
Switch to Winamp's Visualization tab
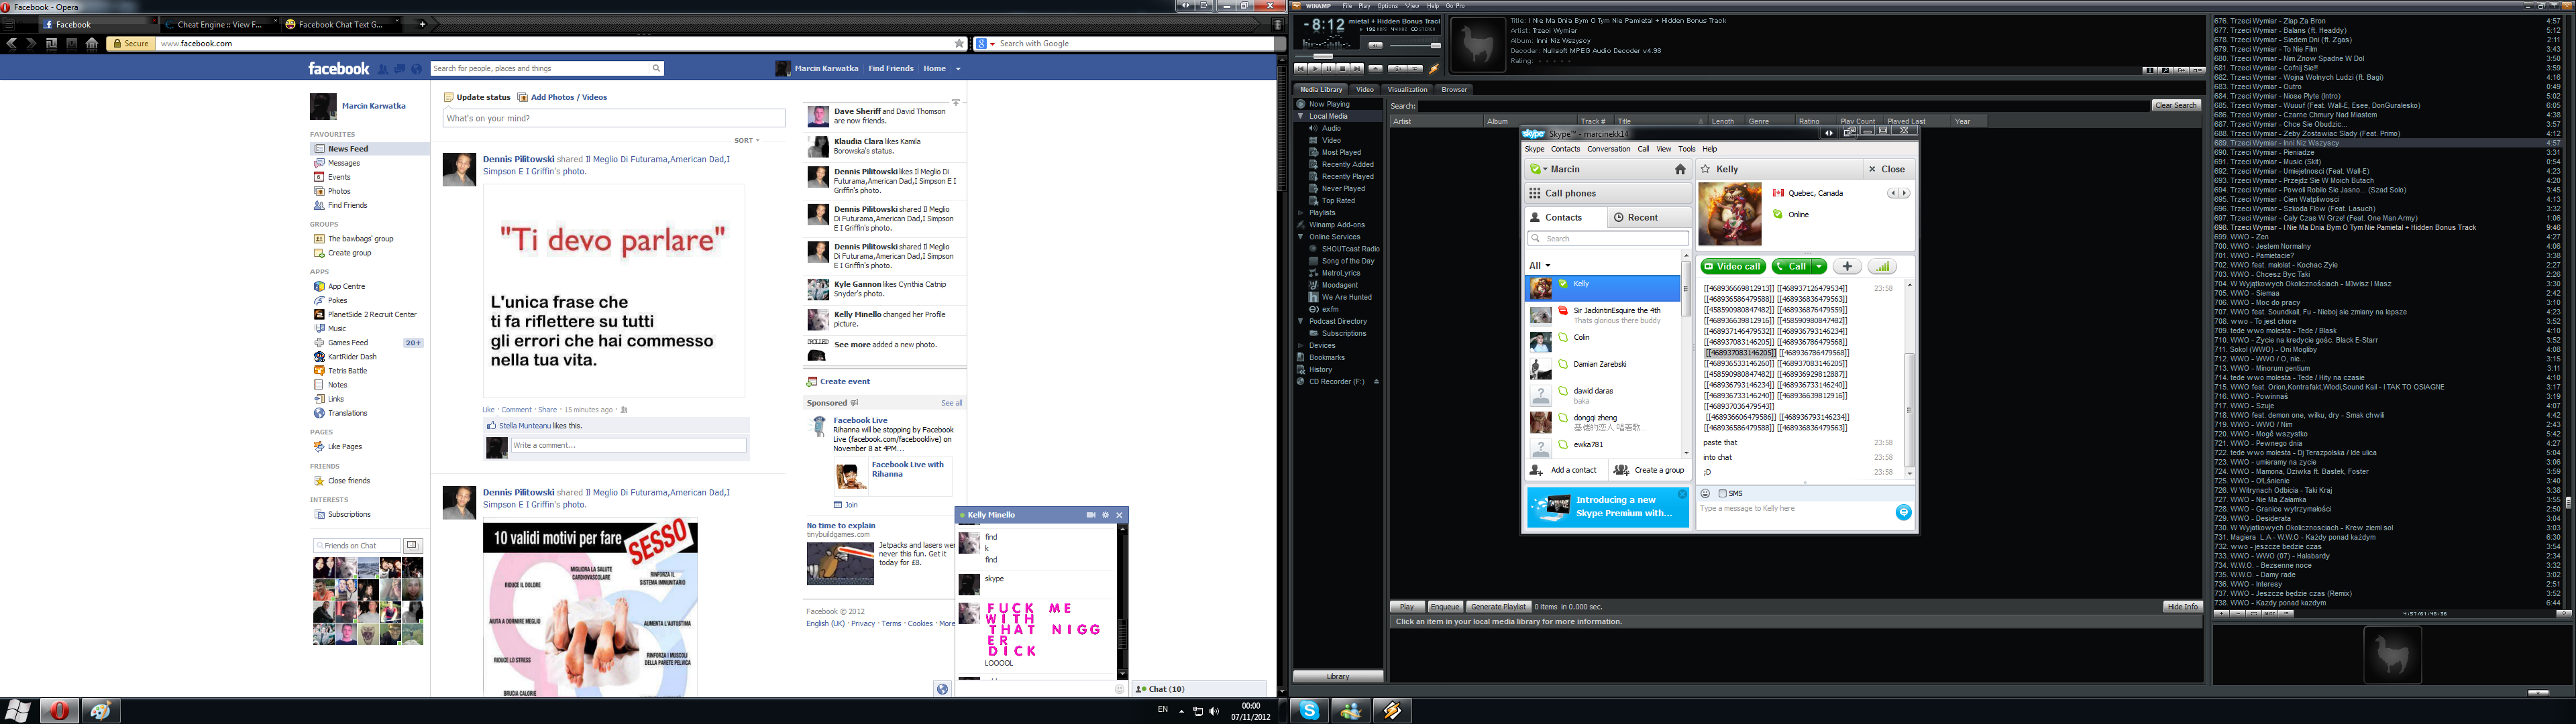tap(1407, 89)
